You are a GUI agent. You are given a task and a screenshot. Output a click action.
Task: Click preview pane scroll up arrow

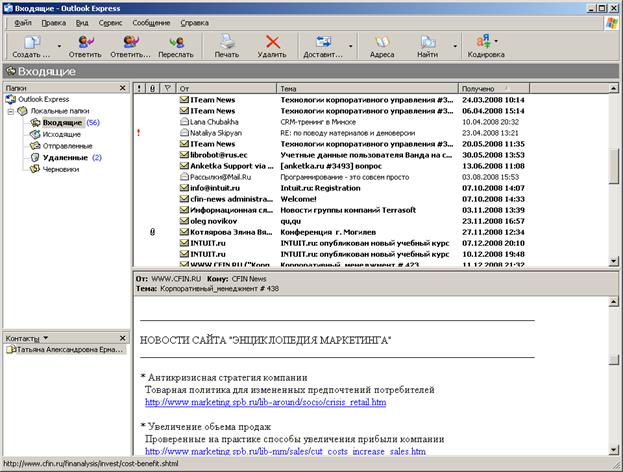pyautogui.click(x=613, y=302)
